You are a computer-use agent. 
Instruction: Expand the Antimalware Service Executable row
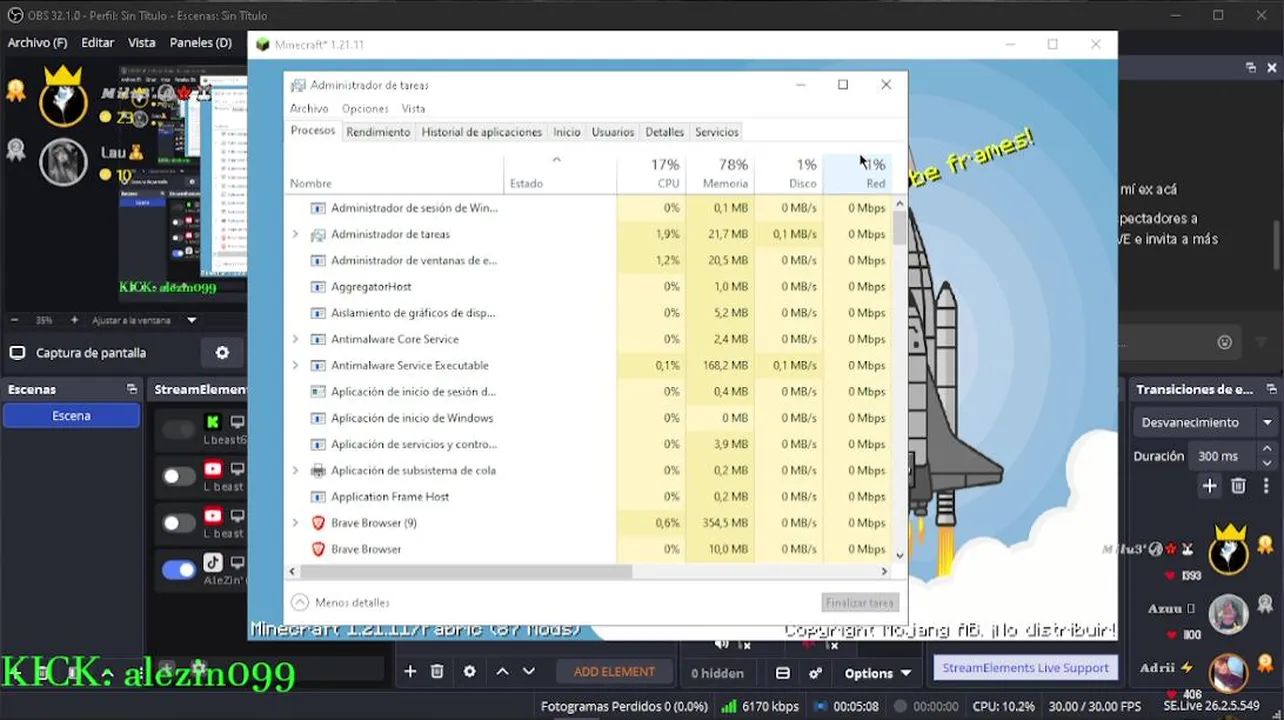[x=295, y=365]
